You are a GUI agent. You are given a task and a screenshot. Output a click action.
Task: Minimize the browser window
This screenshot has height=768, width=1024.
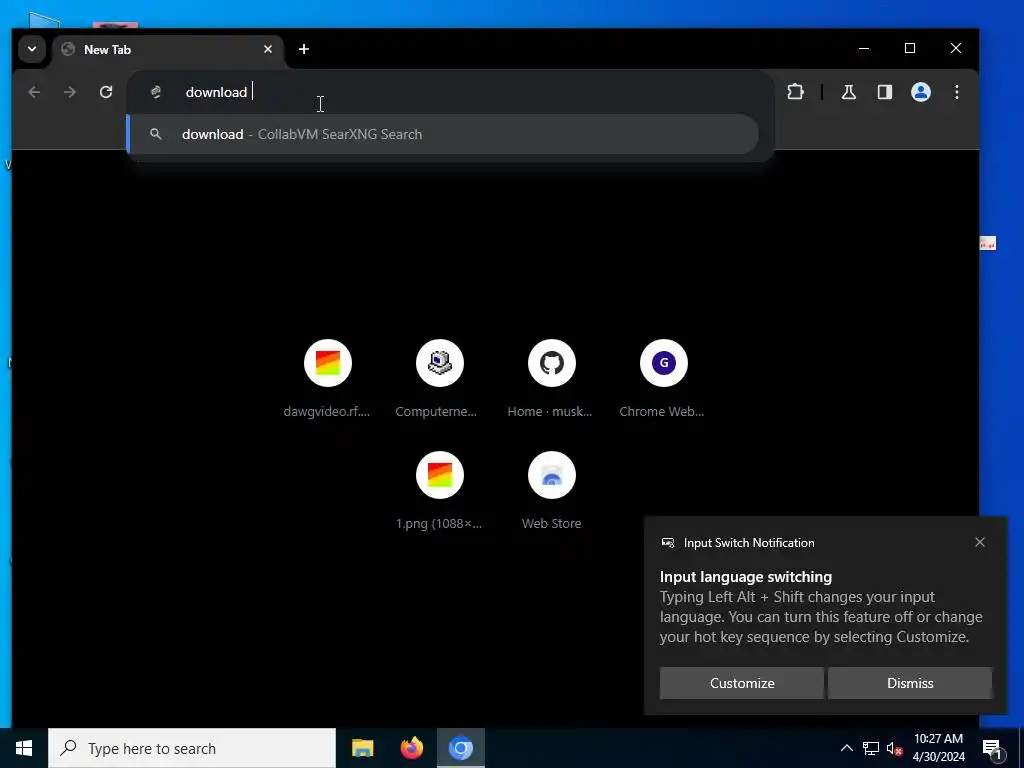tap(863, 48)
